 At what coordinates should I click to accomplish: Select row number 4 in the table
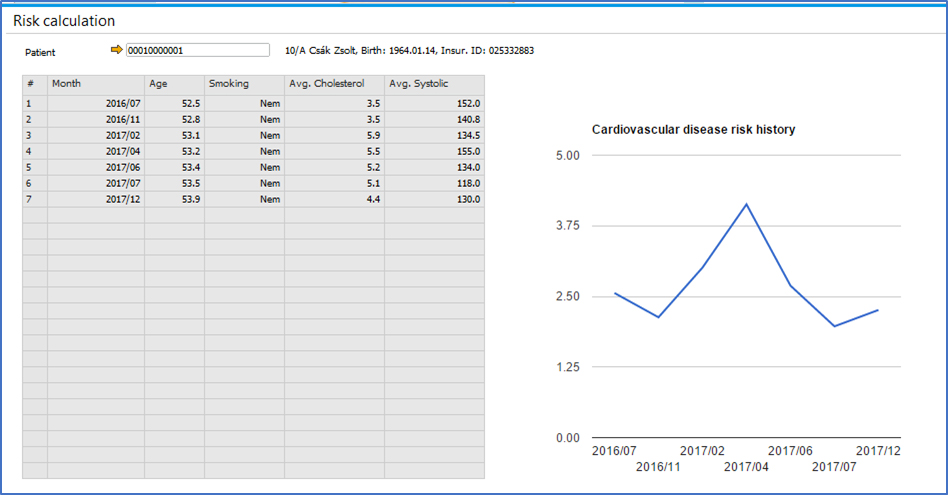pyautogui.click(x=35, y=151)
